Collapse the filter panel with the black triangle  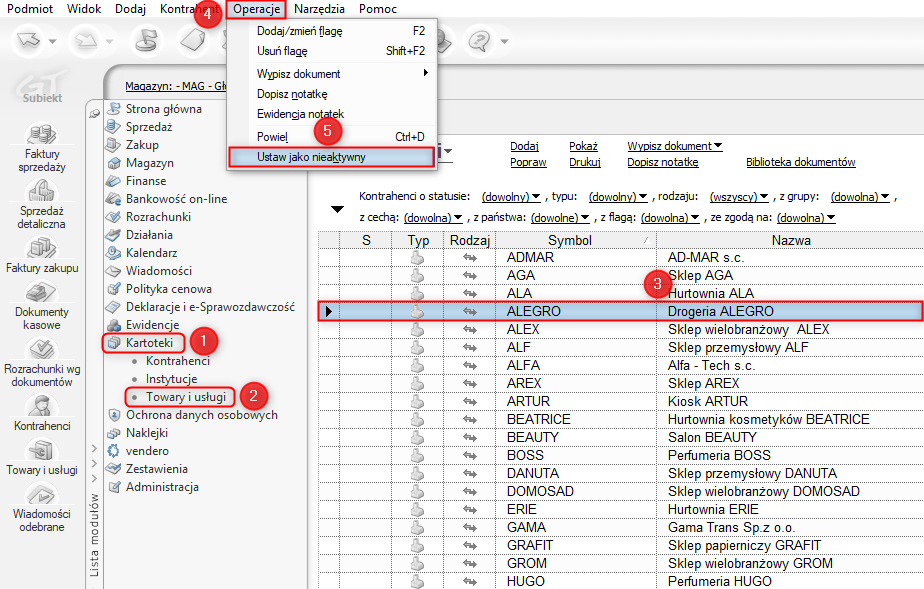tap(337, 209)
